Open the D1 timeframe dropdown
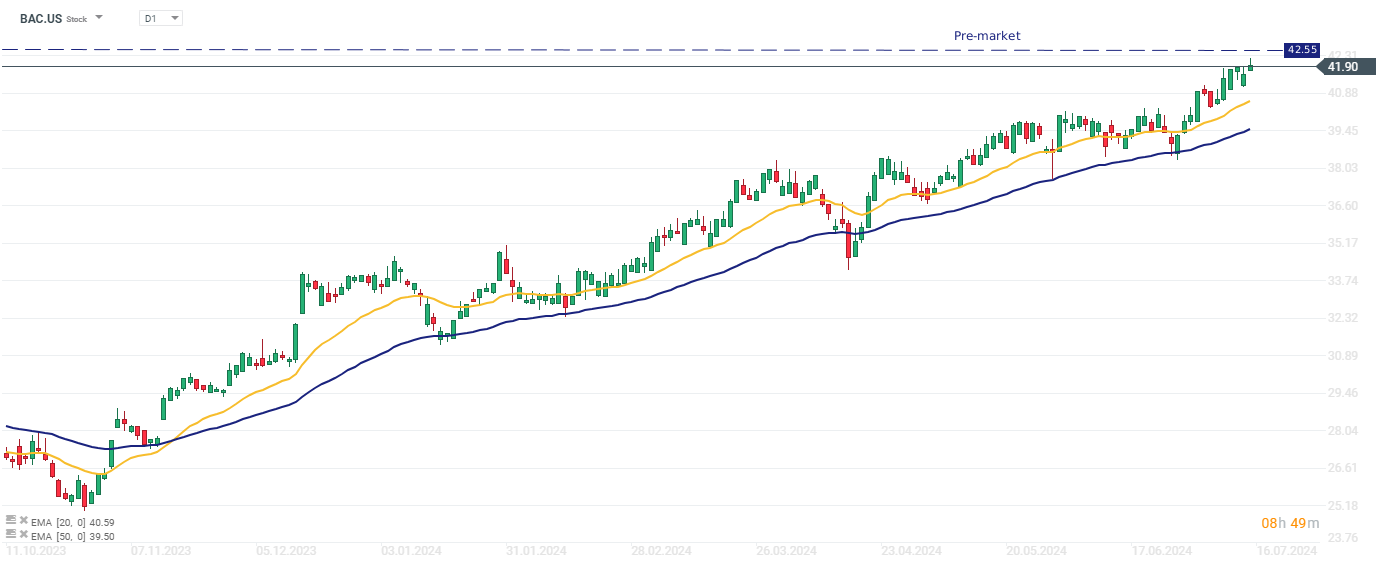 point(161,18)
